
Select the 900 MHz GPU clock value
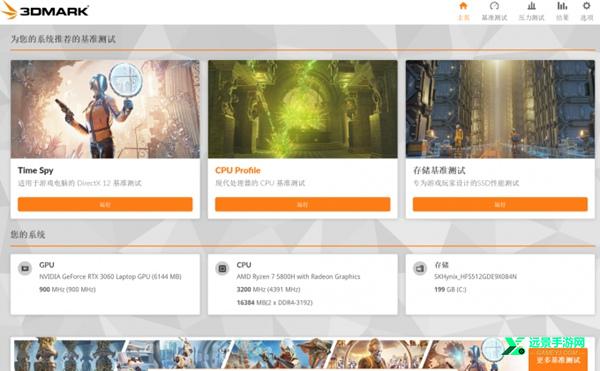(x=67, y=290)
